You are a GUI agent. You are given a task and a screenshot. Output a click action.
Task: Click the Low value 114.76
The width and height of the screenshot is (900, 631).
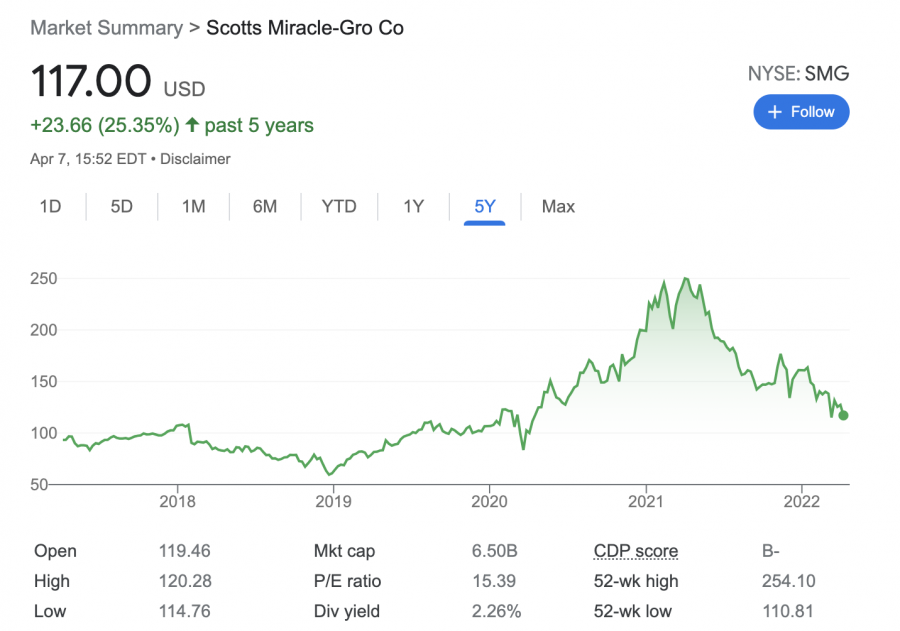coord(184,611)
